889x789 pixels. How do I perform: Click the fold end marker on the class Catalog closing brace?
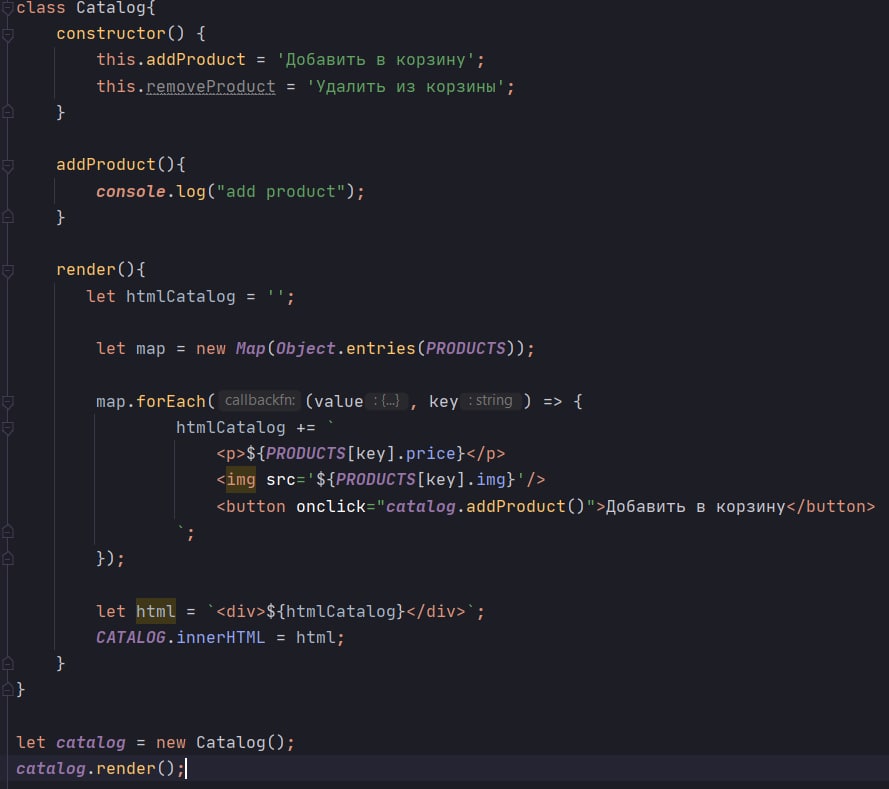click(x=7, y=690)
